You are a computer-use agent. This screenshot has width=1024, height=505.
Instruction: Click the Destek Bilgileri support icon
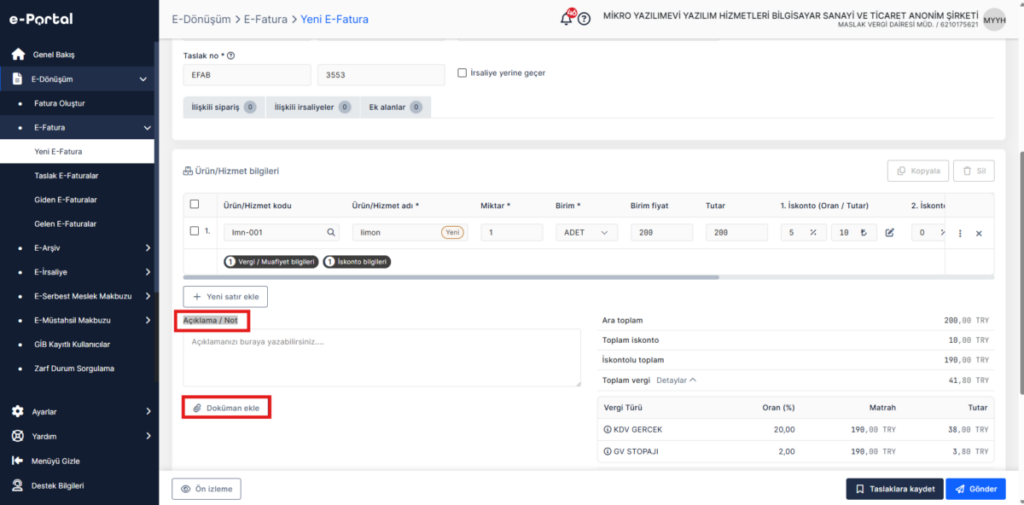(x=18, y=485)
